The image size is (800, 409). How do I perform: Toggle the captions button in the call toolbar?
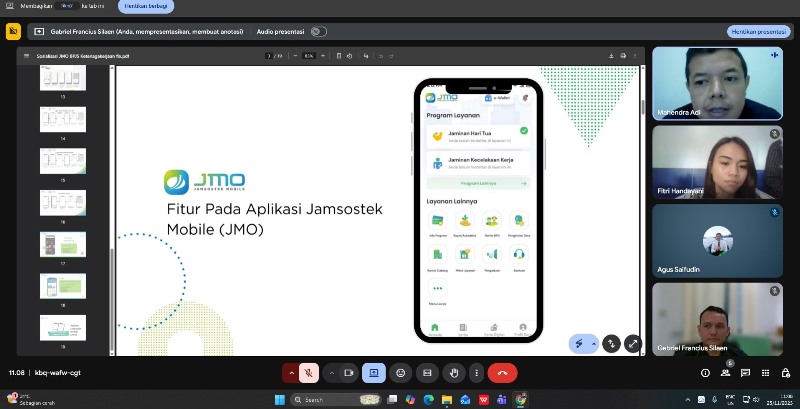(x=427, y=372)
